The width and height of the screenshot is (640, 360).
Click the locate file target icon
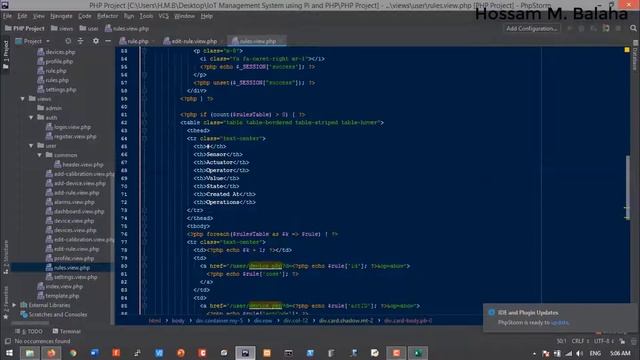tap(68, 41)
